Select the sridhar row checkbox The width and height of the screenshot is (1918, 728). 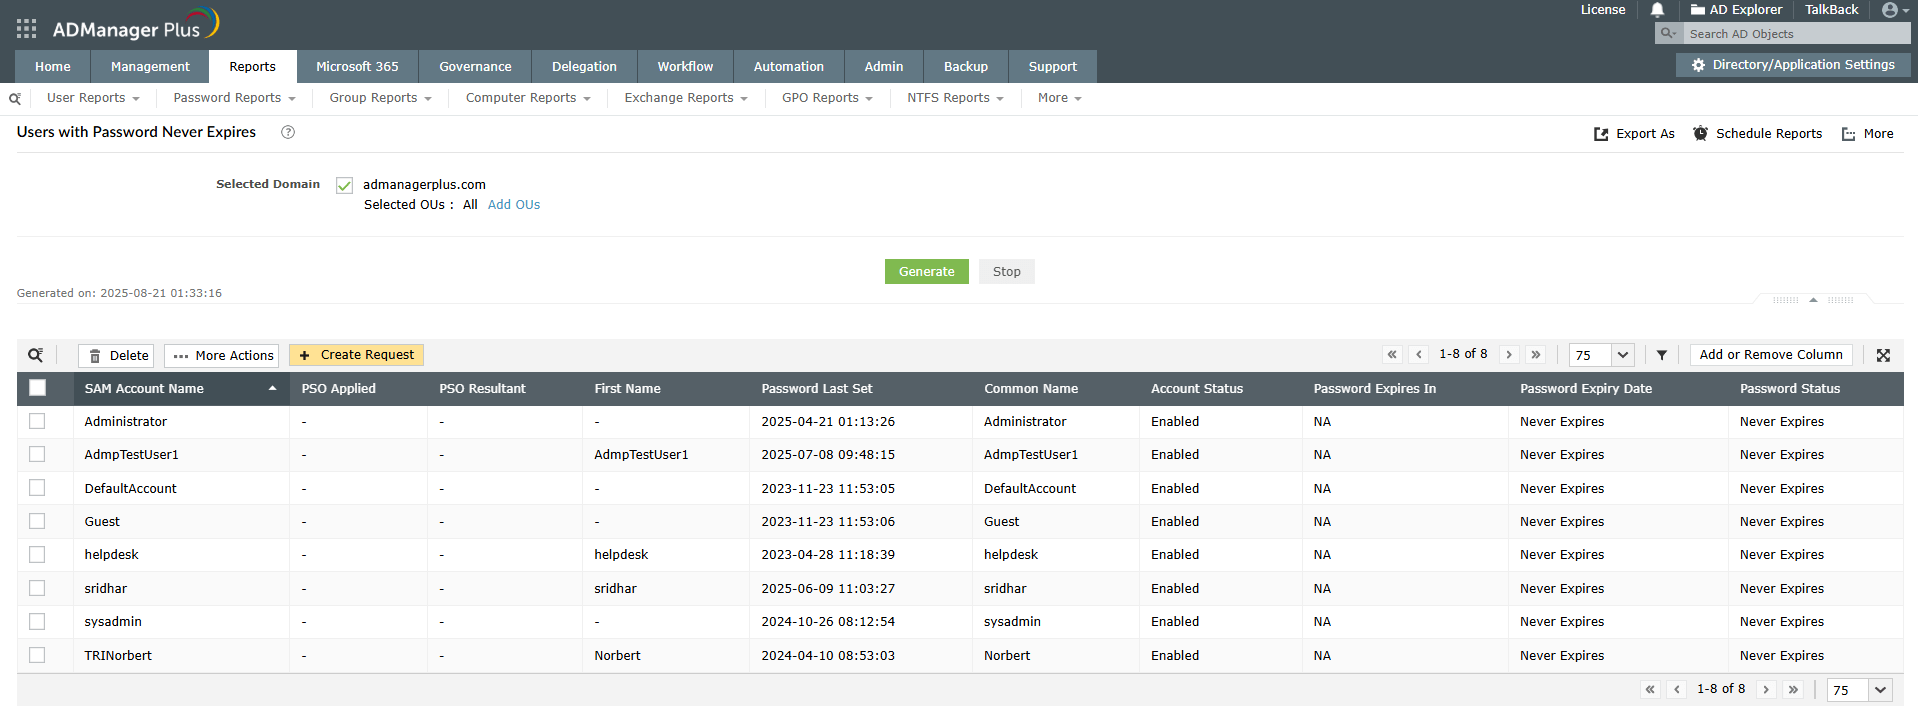click(x=37, y=588)
